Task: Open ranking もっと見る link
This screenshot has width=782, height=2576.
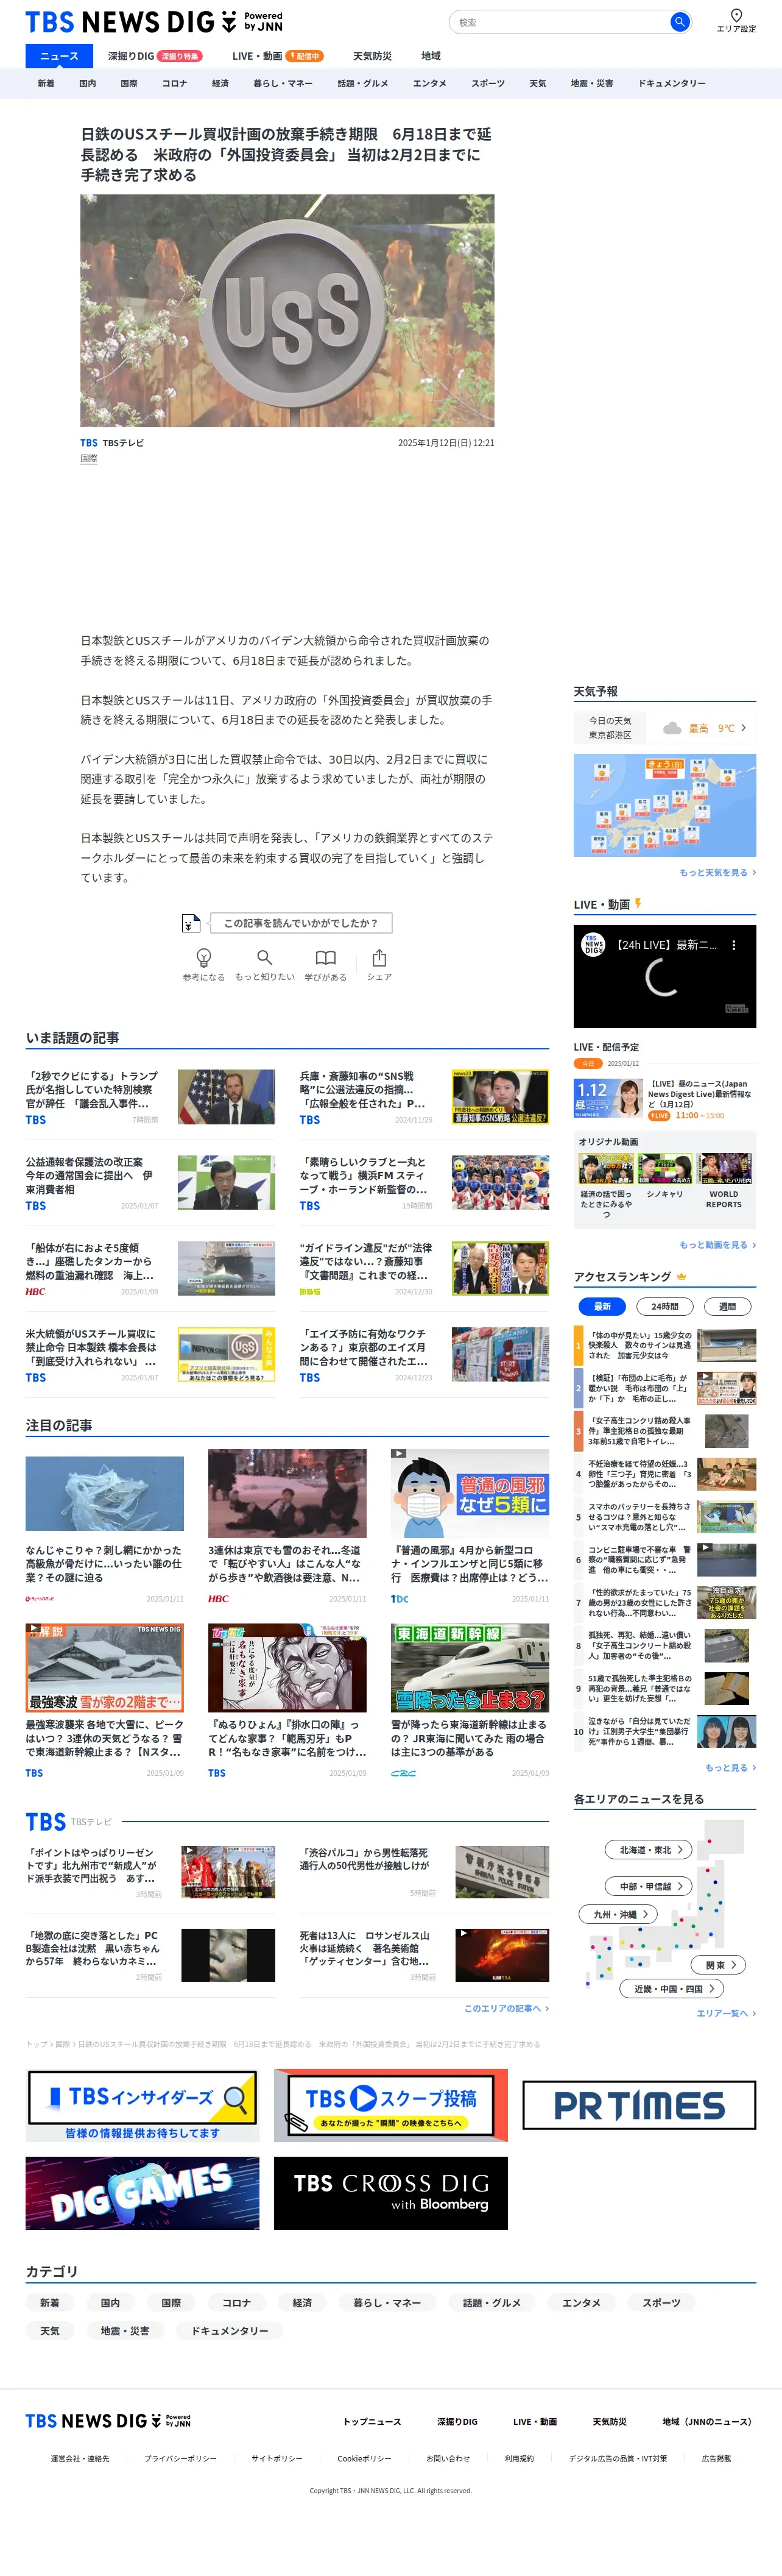Action: pyautogui.click(x=730, y=1768)
